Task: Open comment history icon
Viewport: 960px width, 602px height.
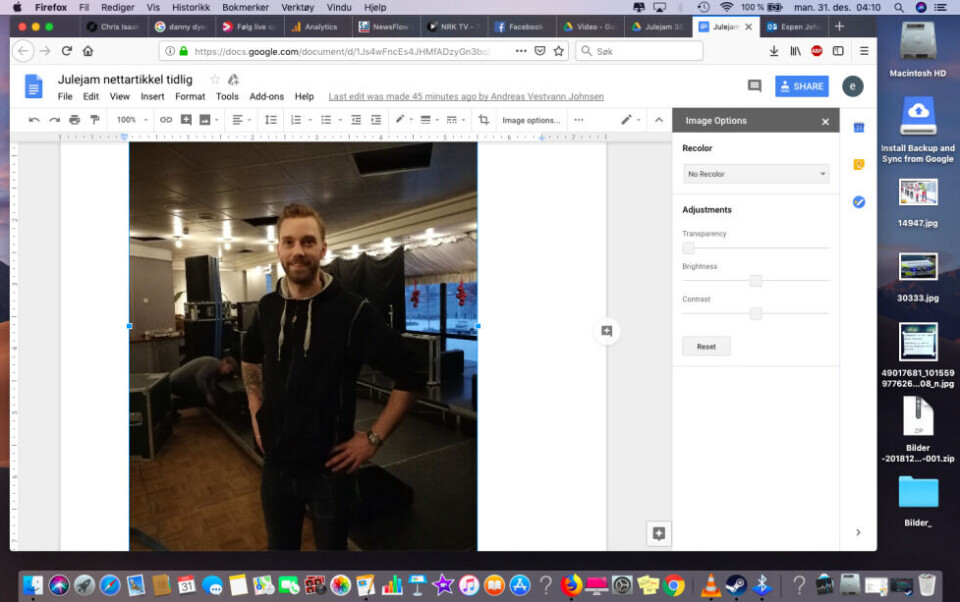Action: [754, 87]
